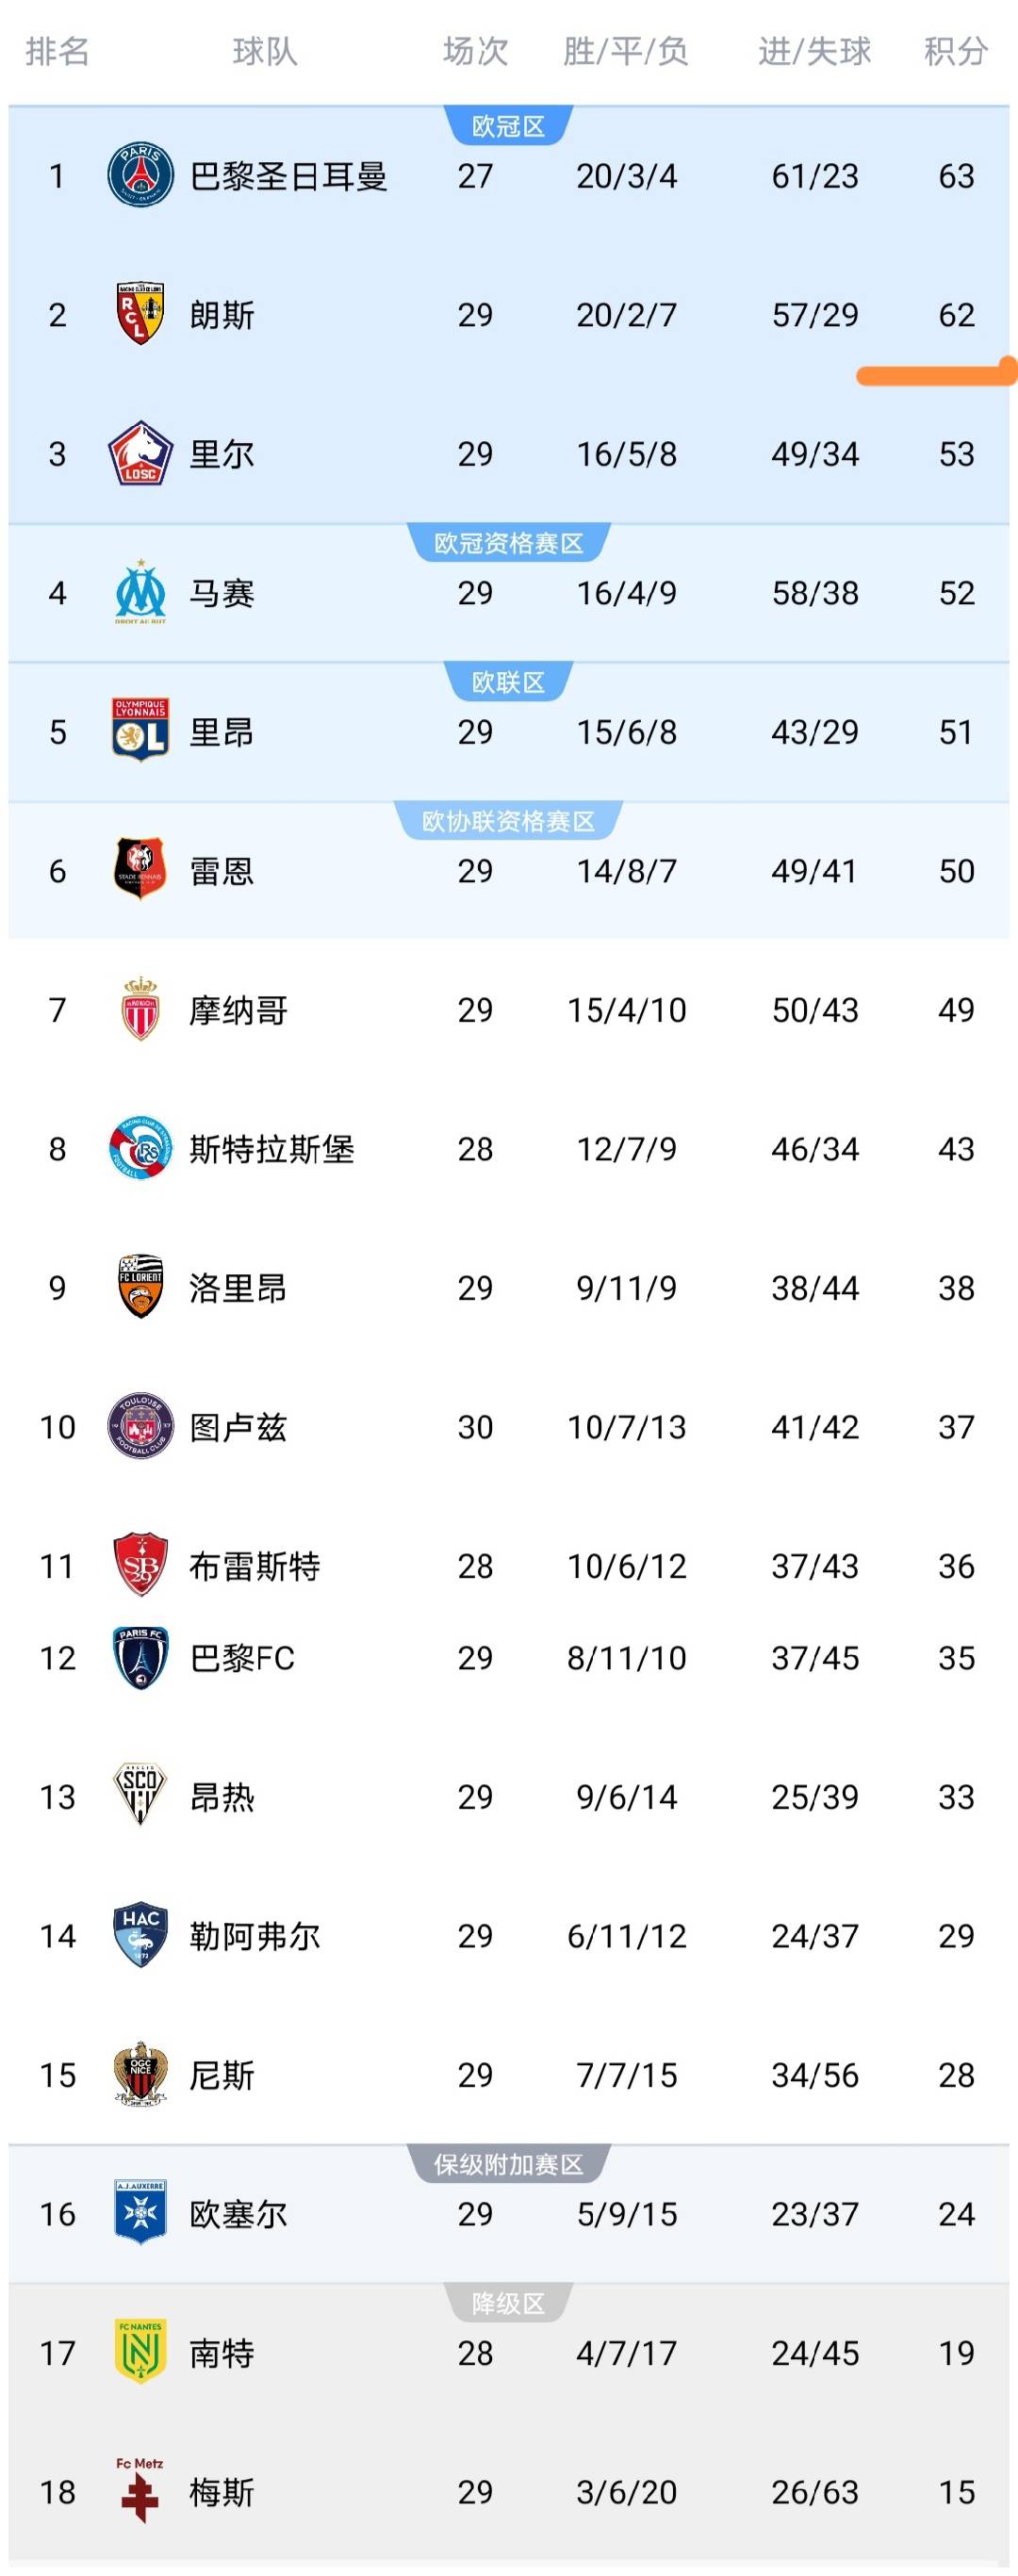
Task: Select the HAC Le Havre badge
Action: pos(140,1935)
